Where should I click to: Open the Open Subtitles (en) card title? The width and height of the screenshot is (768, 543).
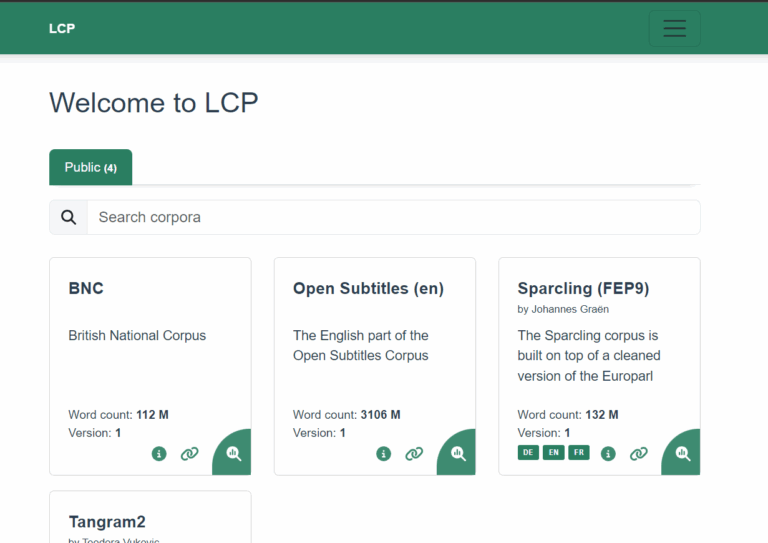pyautogui.click(x=368, y=288)
